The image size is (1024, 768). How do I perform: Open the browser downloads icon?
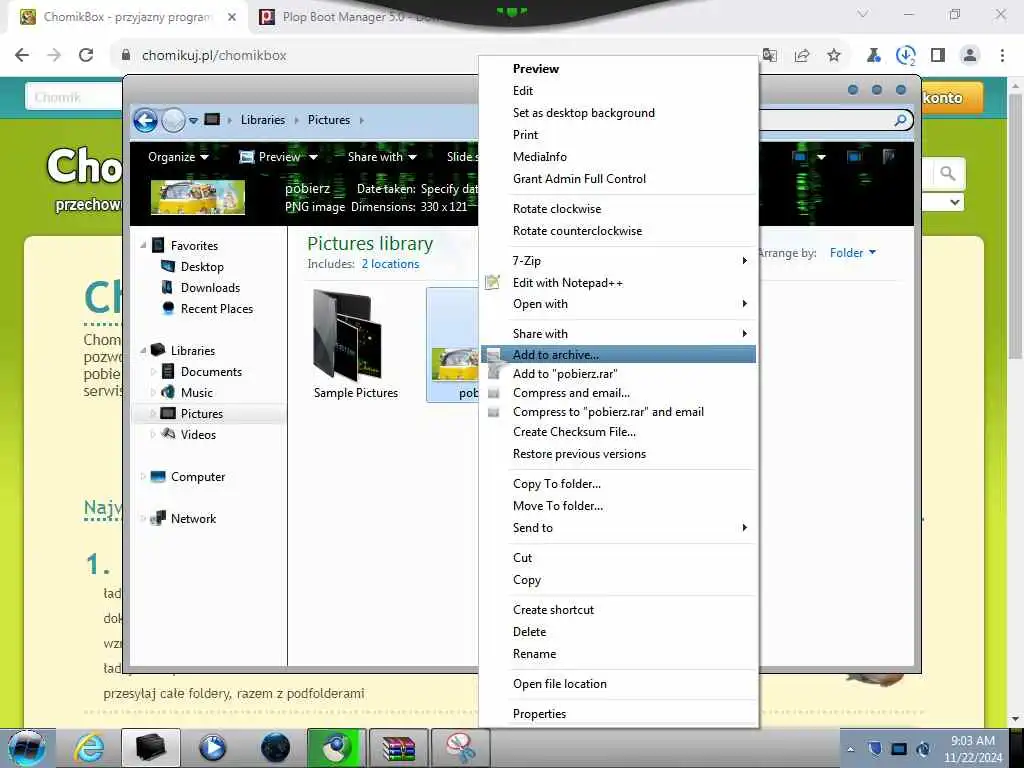906,56
